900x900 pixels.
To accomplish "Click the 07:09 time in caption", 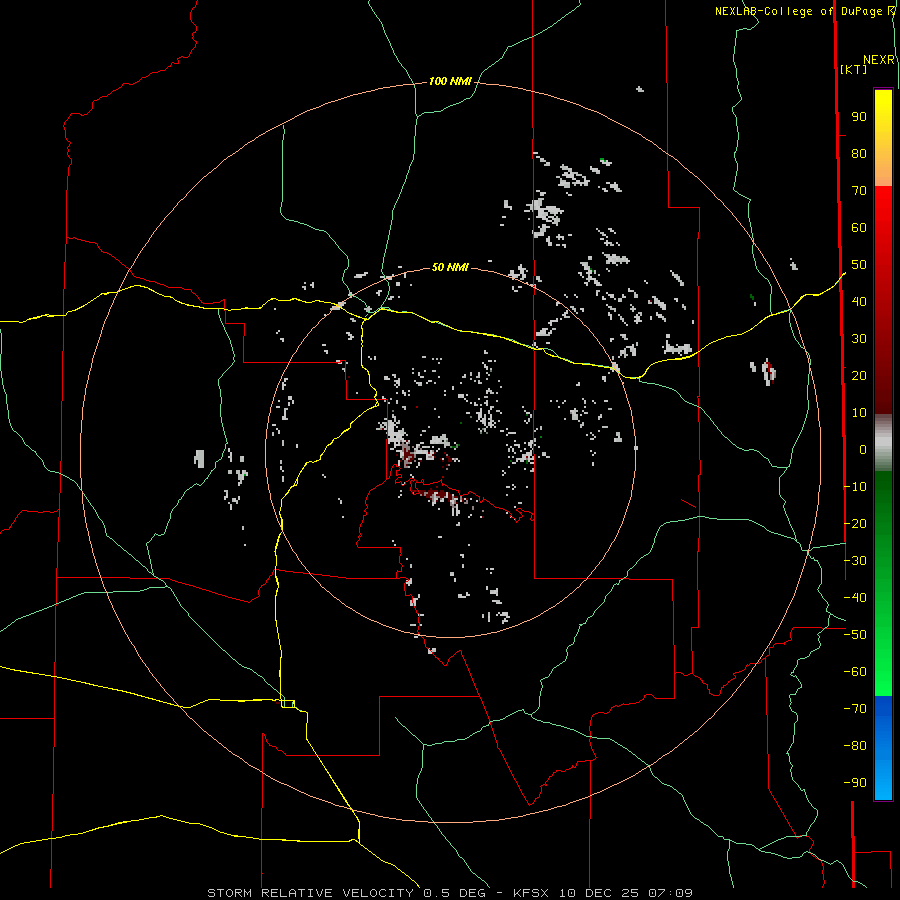I will pos(670,893).
